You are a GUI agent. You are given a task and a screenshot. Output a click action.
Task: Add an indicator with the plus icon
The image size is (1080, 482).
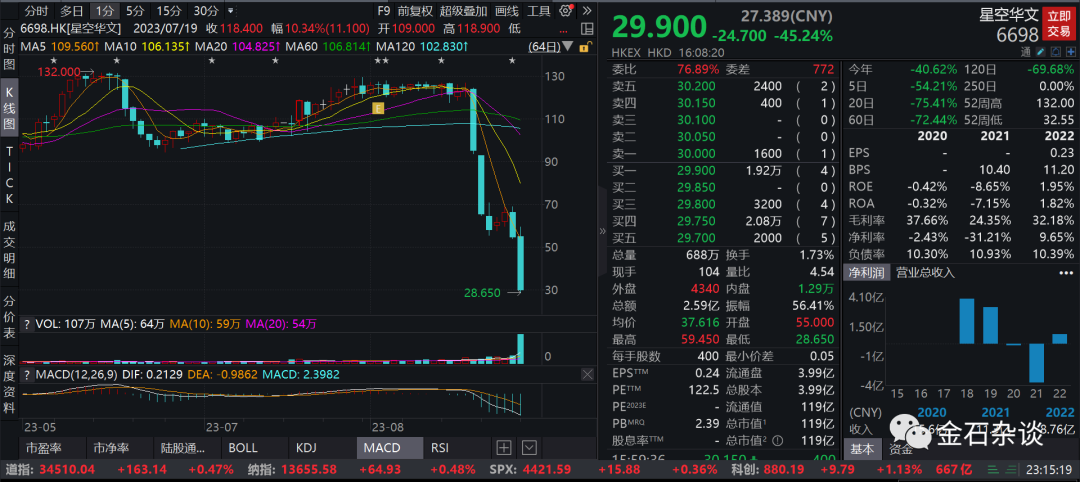pyautogui.click(x=504, y=447)
